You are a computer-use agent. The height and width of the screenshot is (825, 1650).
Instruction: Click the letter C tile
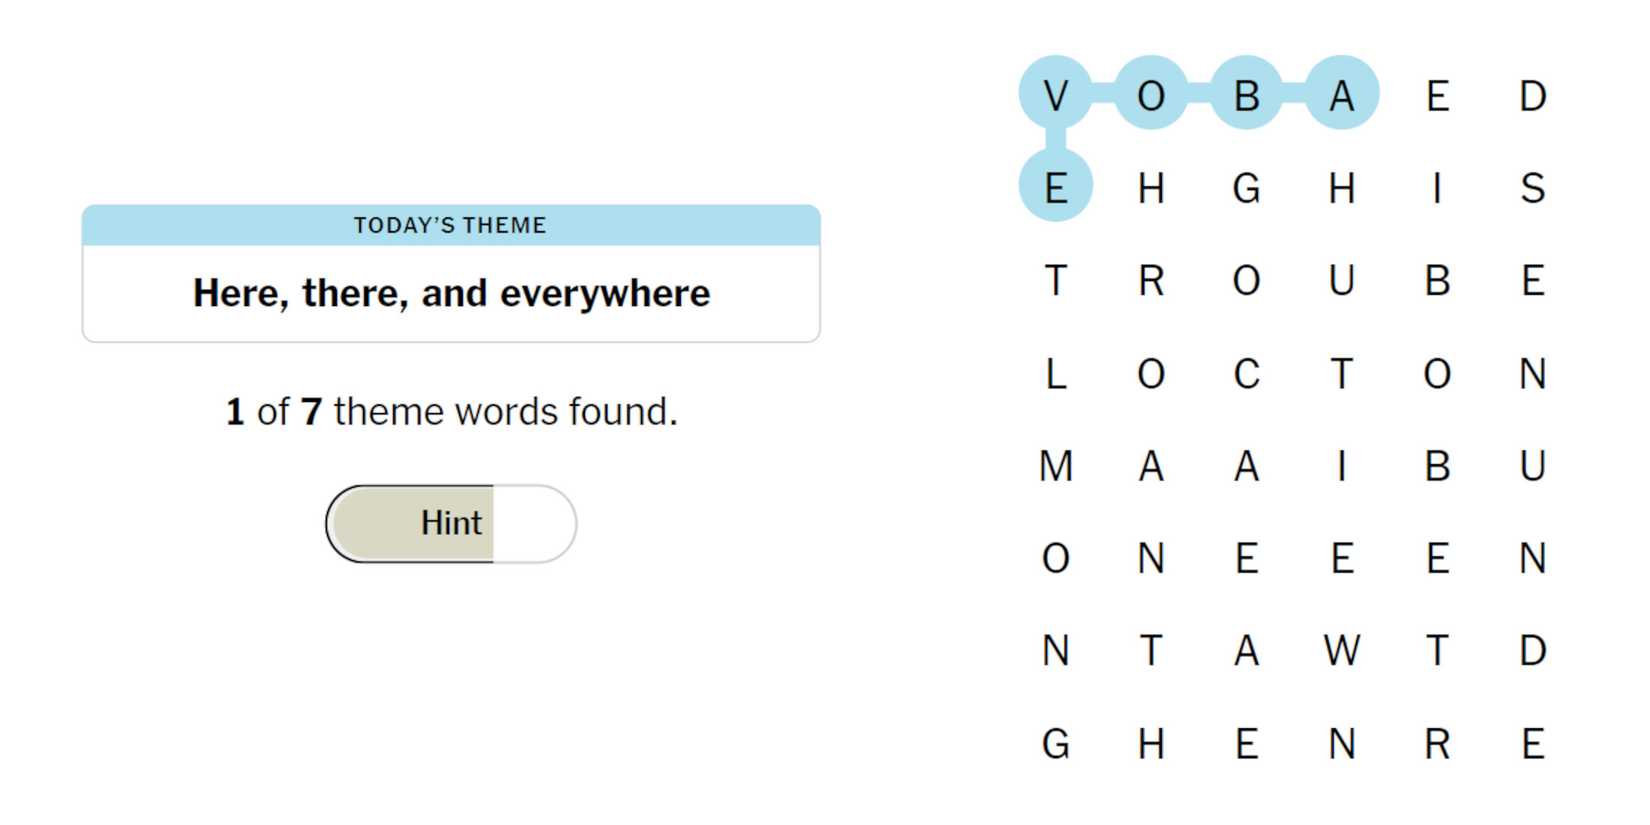point(1246,374)
